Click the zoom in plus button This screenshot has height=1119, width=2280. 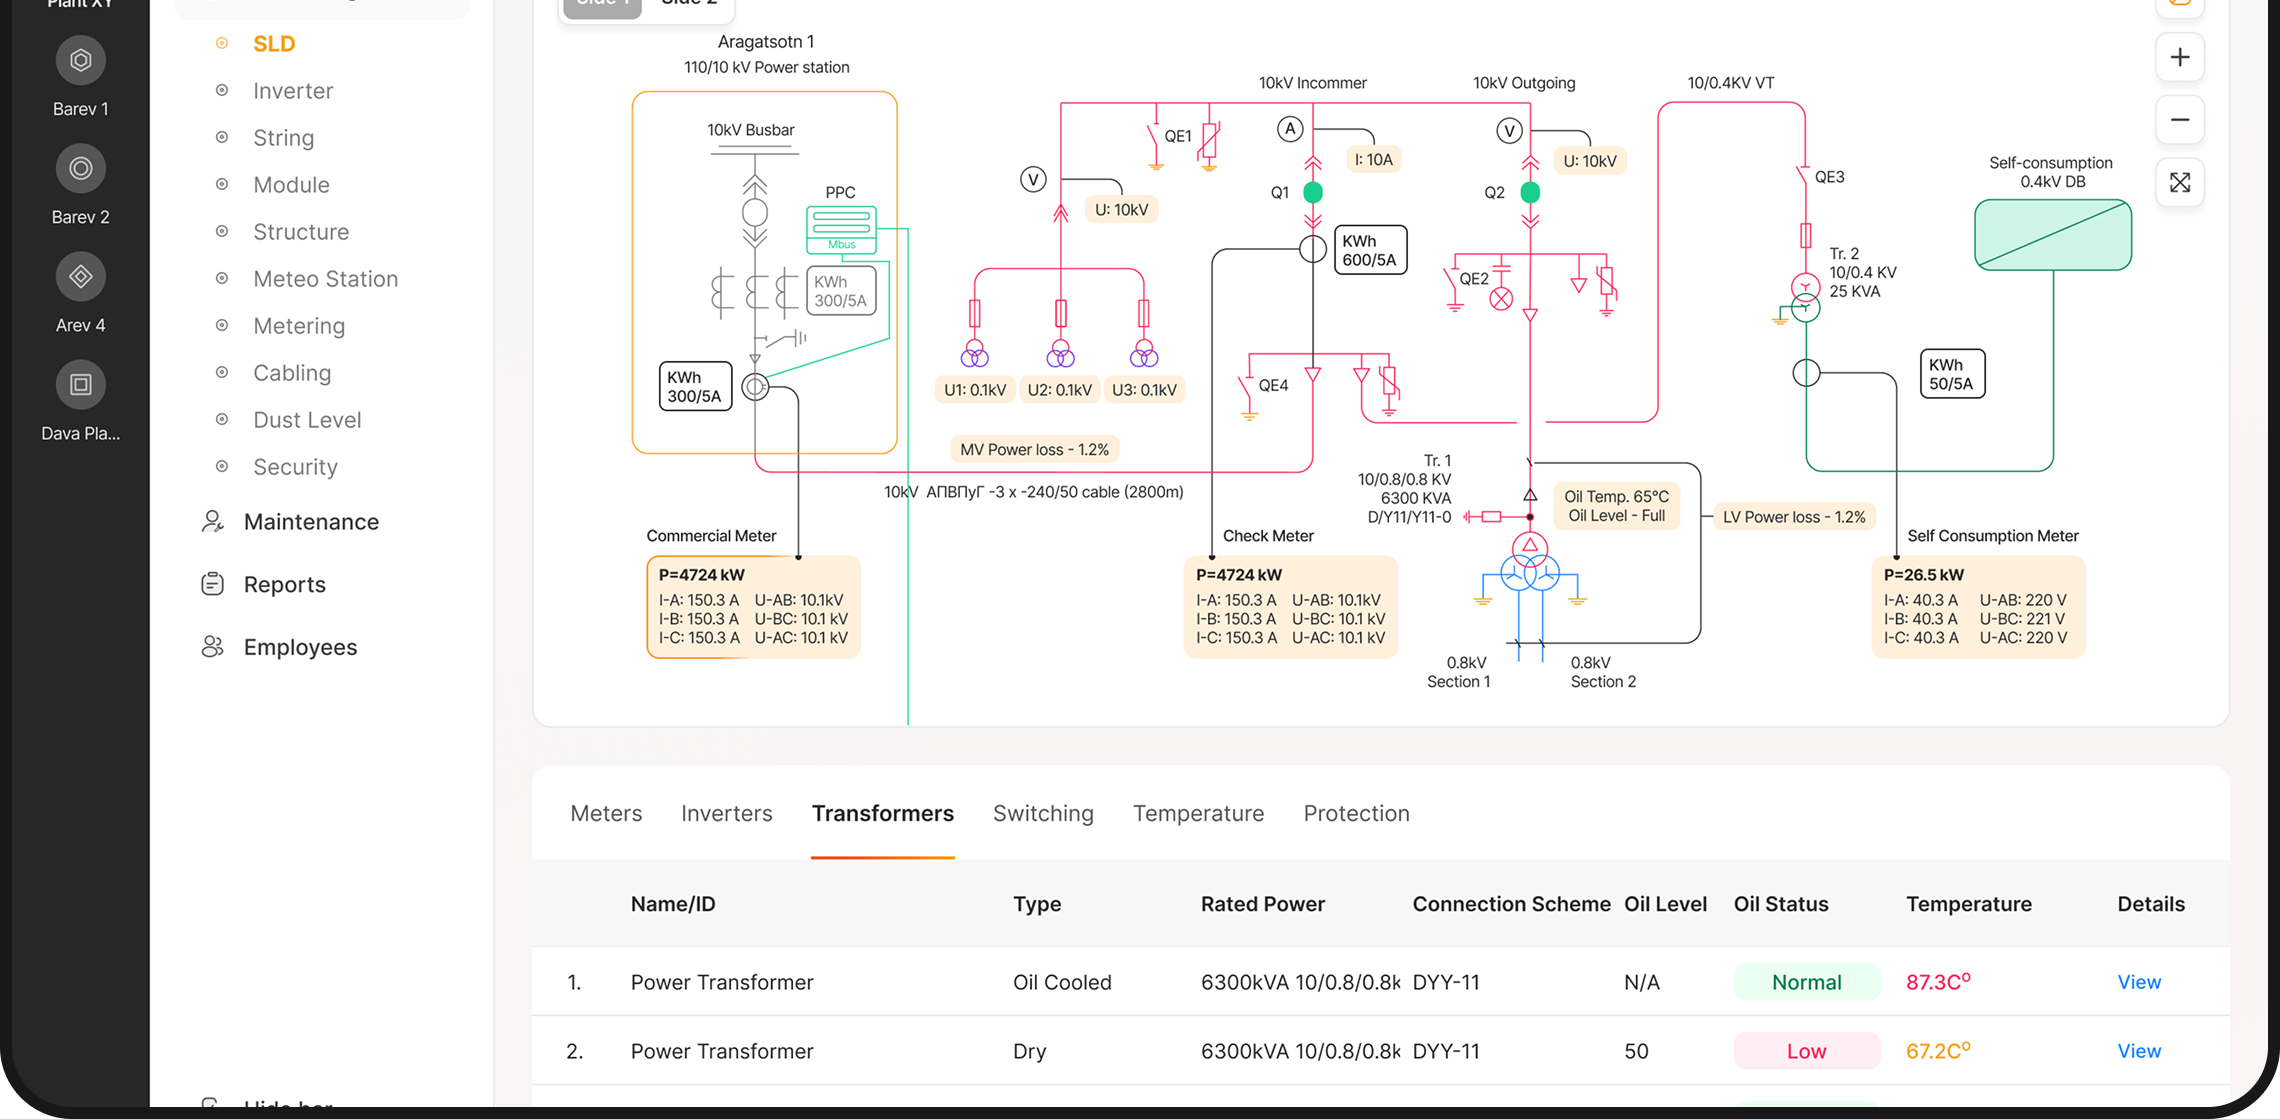click(2179, 58)
